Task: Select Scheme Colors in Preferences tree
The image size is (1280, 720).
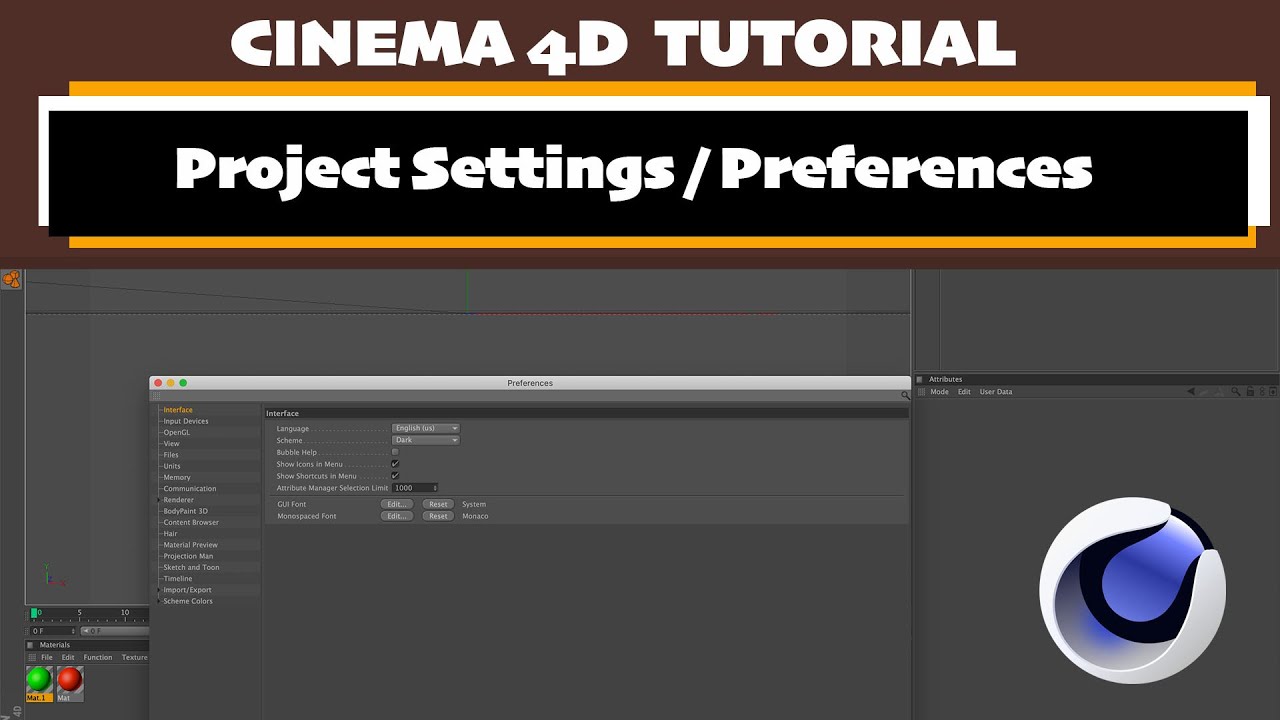Action: [x=188, y=601]
